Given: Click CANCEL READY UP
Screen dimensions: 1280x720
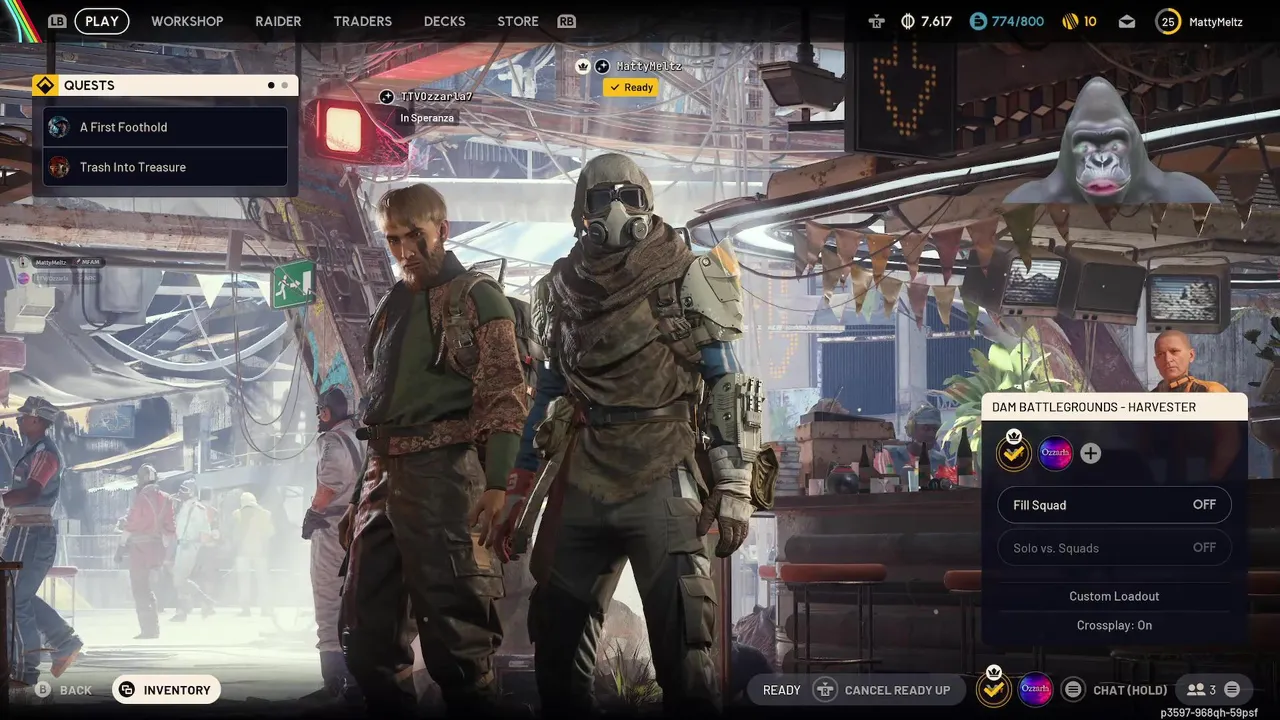Looking at the screenshot, I should pos(897,690).
